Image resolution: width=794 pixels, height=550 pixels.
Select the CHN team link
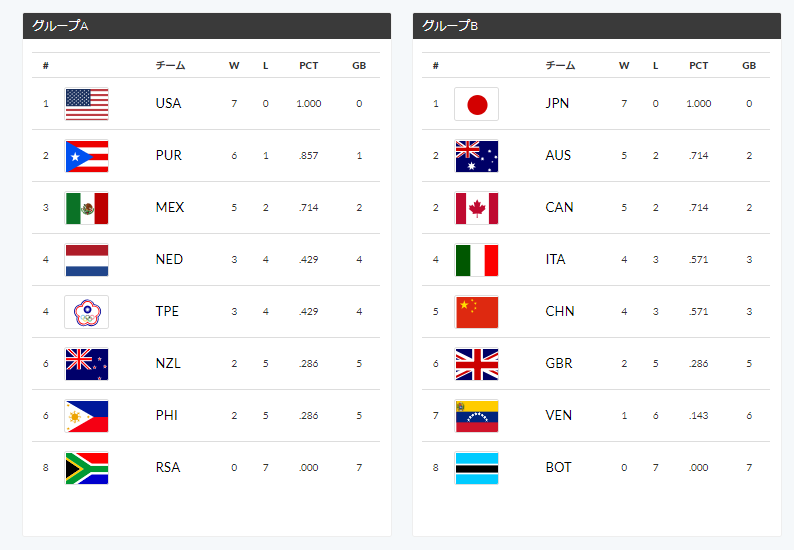(560, 311)
